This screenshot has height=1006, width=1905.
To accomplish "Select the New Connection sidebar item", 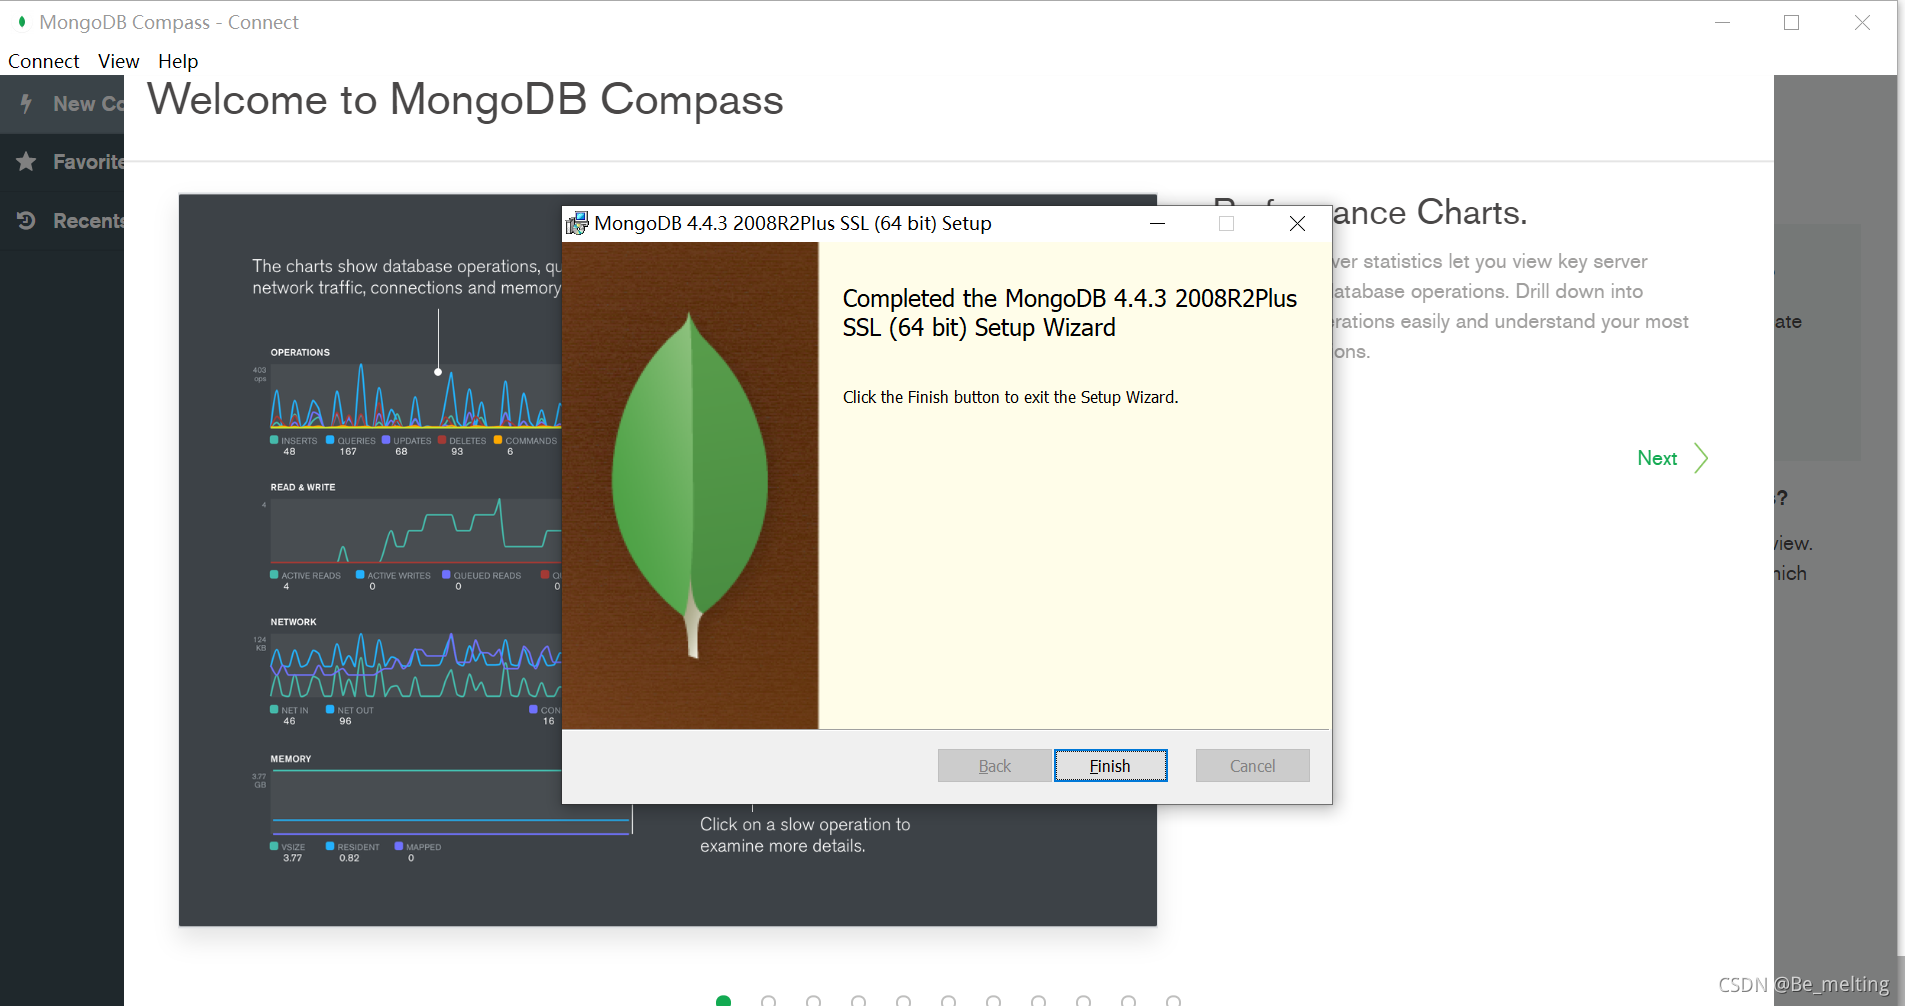I will click(x=62, y=104).
